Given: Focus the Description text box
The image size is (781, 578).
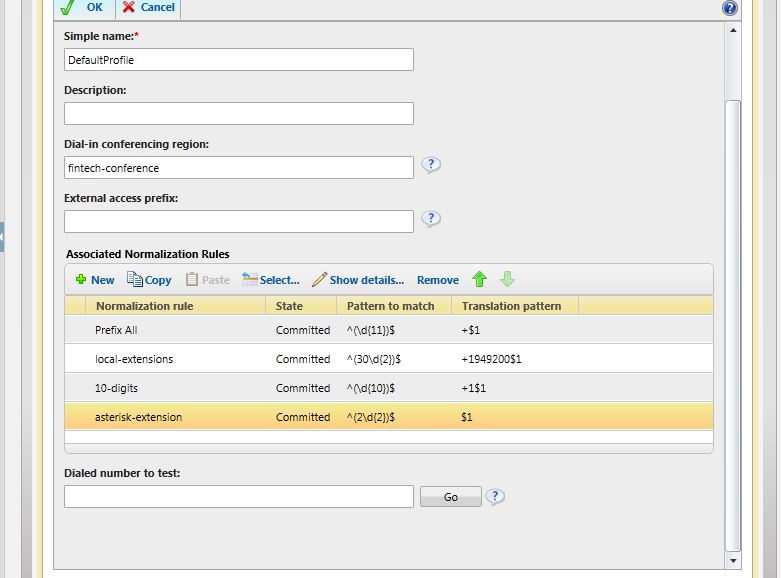Looking at the screenshot, I should click(x=238, y=114).
